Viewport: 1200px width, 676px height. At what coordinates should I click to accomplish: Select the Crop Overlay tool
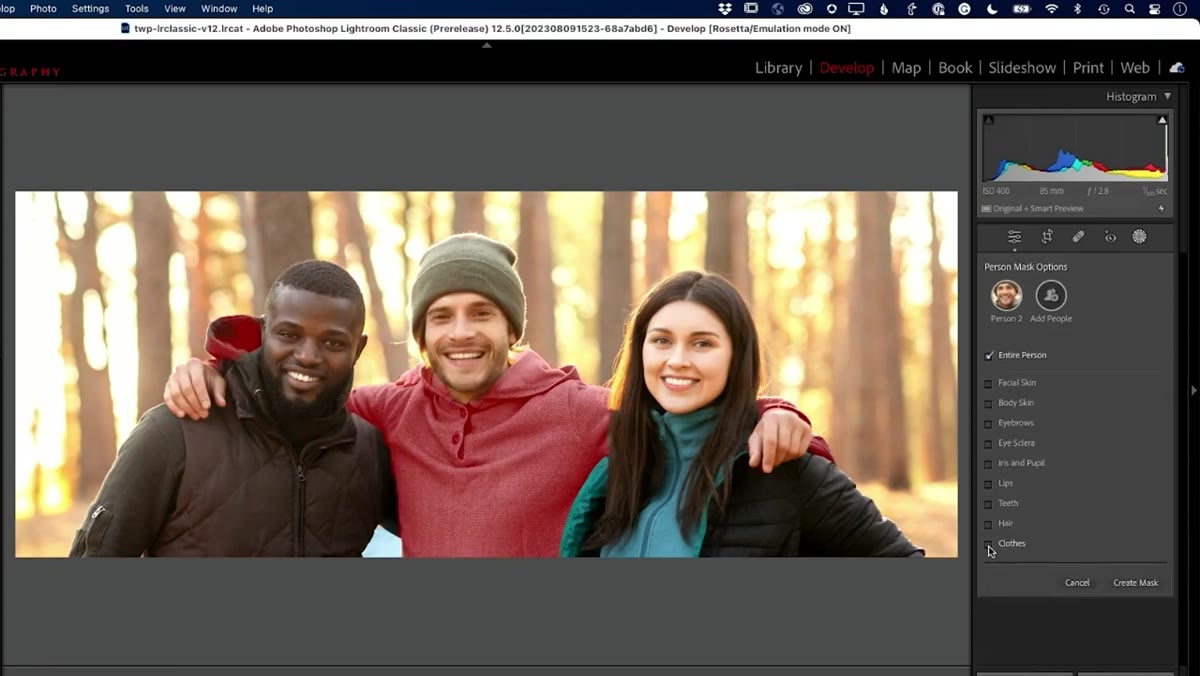[x=1047, y=237]
